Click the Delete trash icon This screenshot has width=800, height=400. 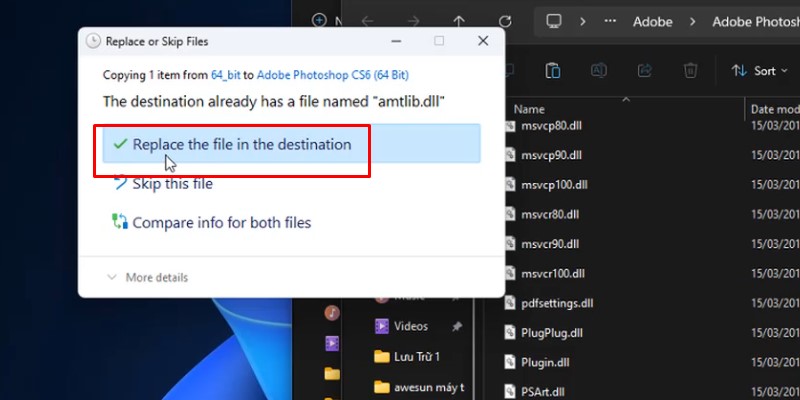[x=690, y=70]
